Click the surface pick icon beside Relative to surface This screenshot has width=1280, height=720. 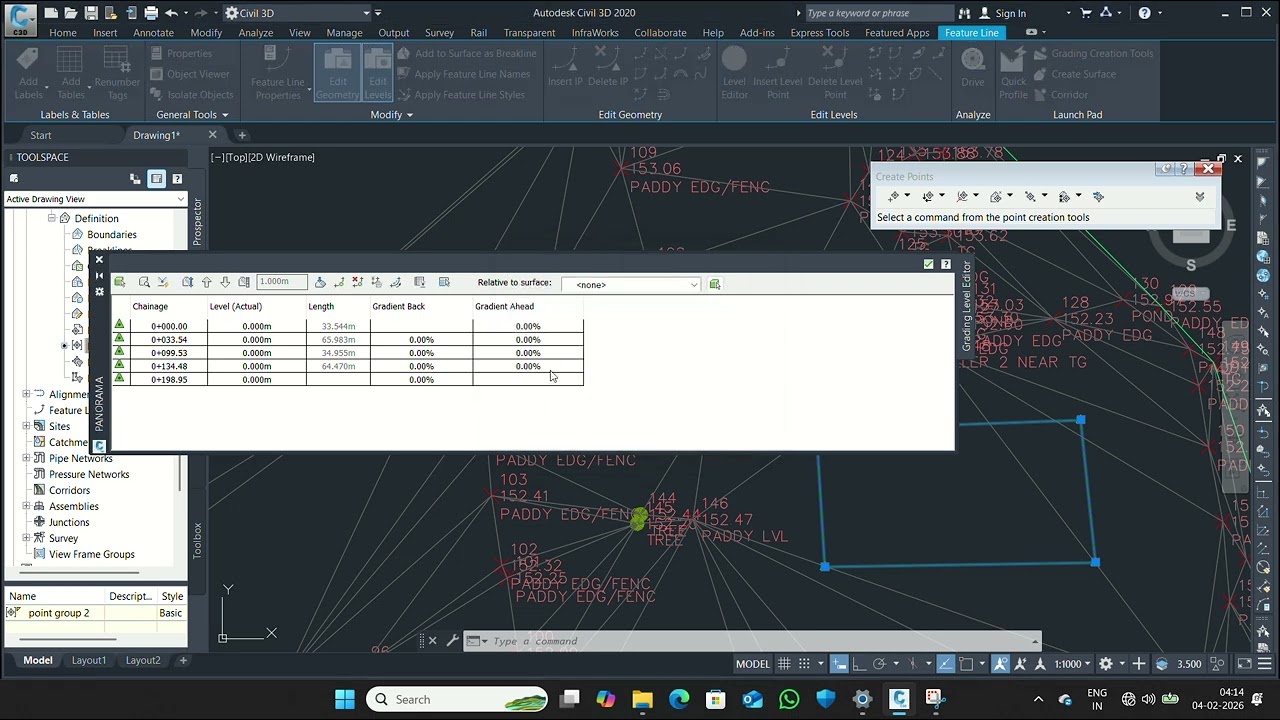pos(715,284)
